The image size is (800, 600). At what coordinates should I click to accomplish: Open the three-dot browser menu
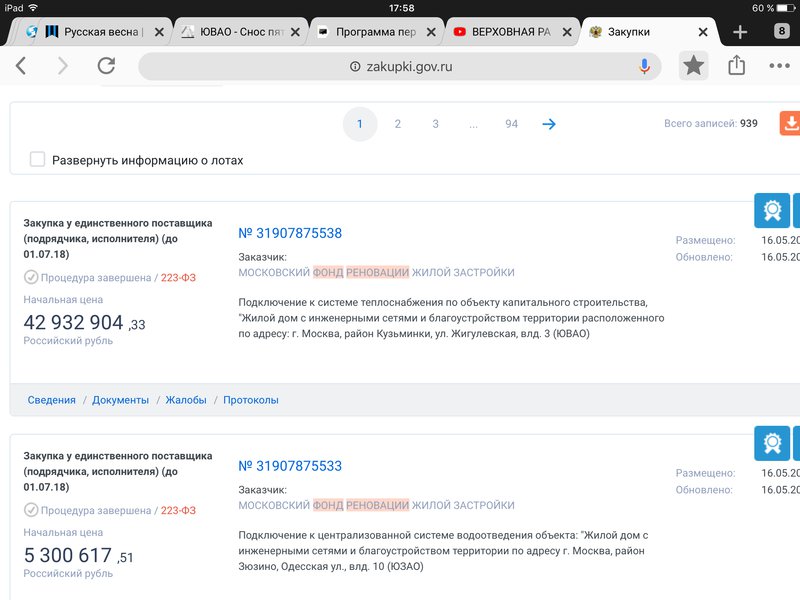click(779, 66)
